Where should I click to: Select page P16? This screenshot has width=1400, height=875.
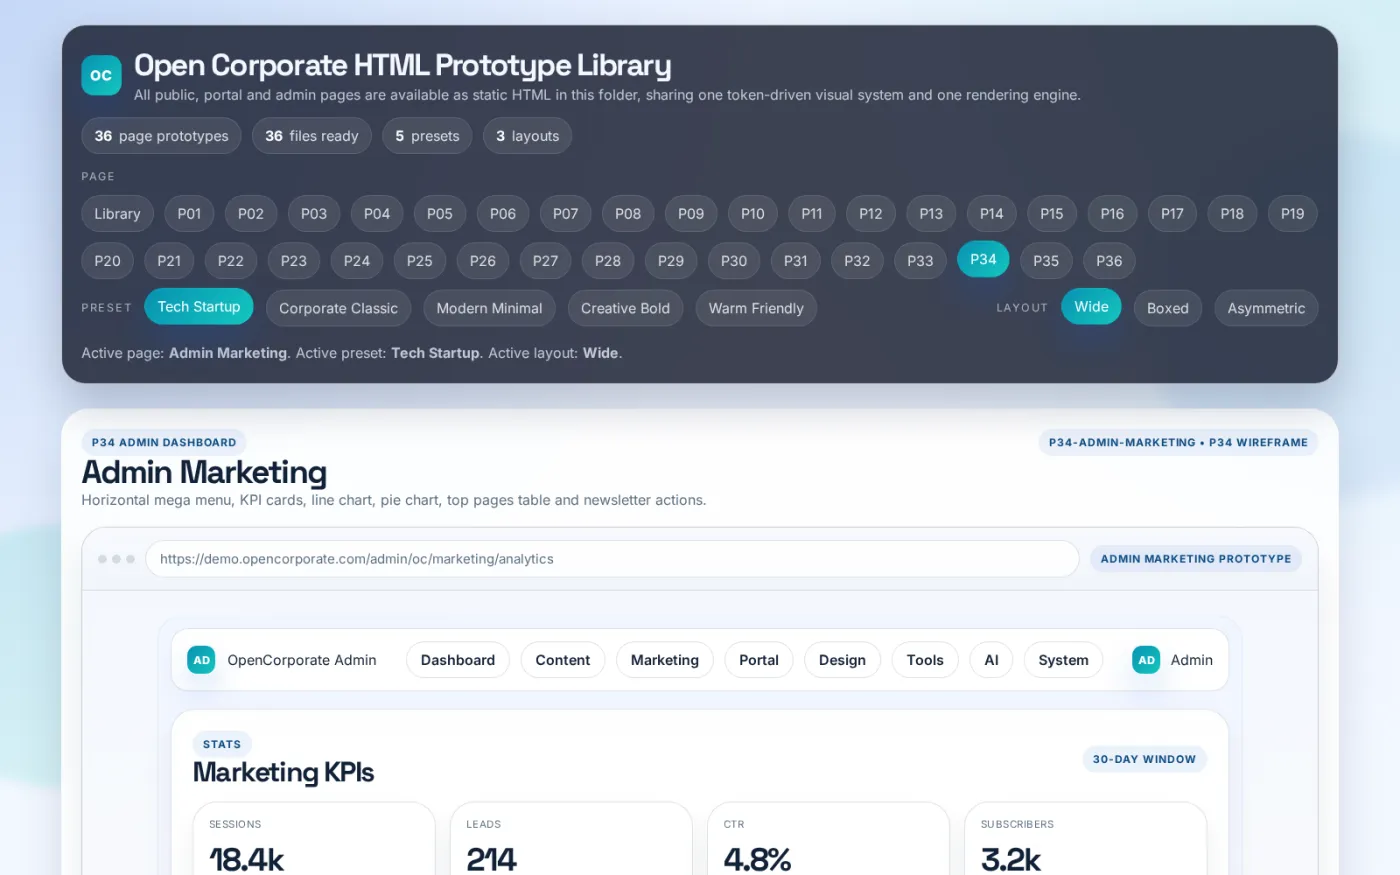coord(1112,213)
